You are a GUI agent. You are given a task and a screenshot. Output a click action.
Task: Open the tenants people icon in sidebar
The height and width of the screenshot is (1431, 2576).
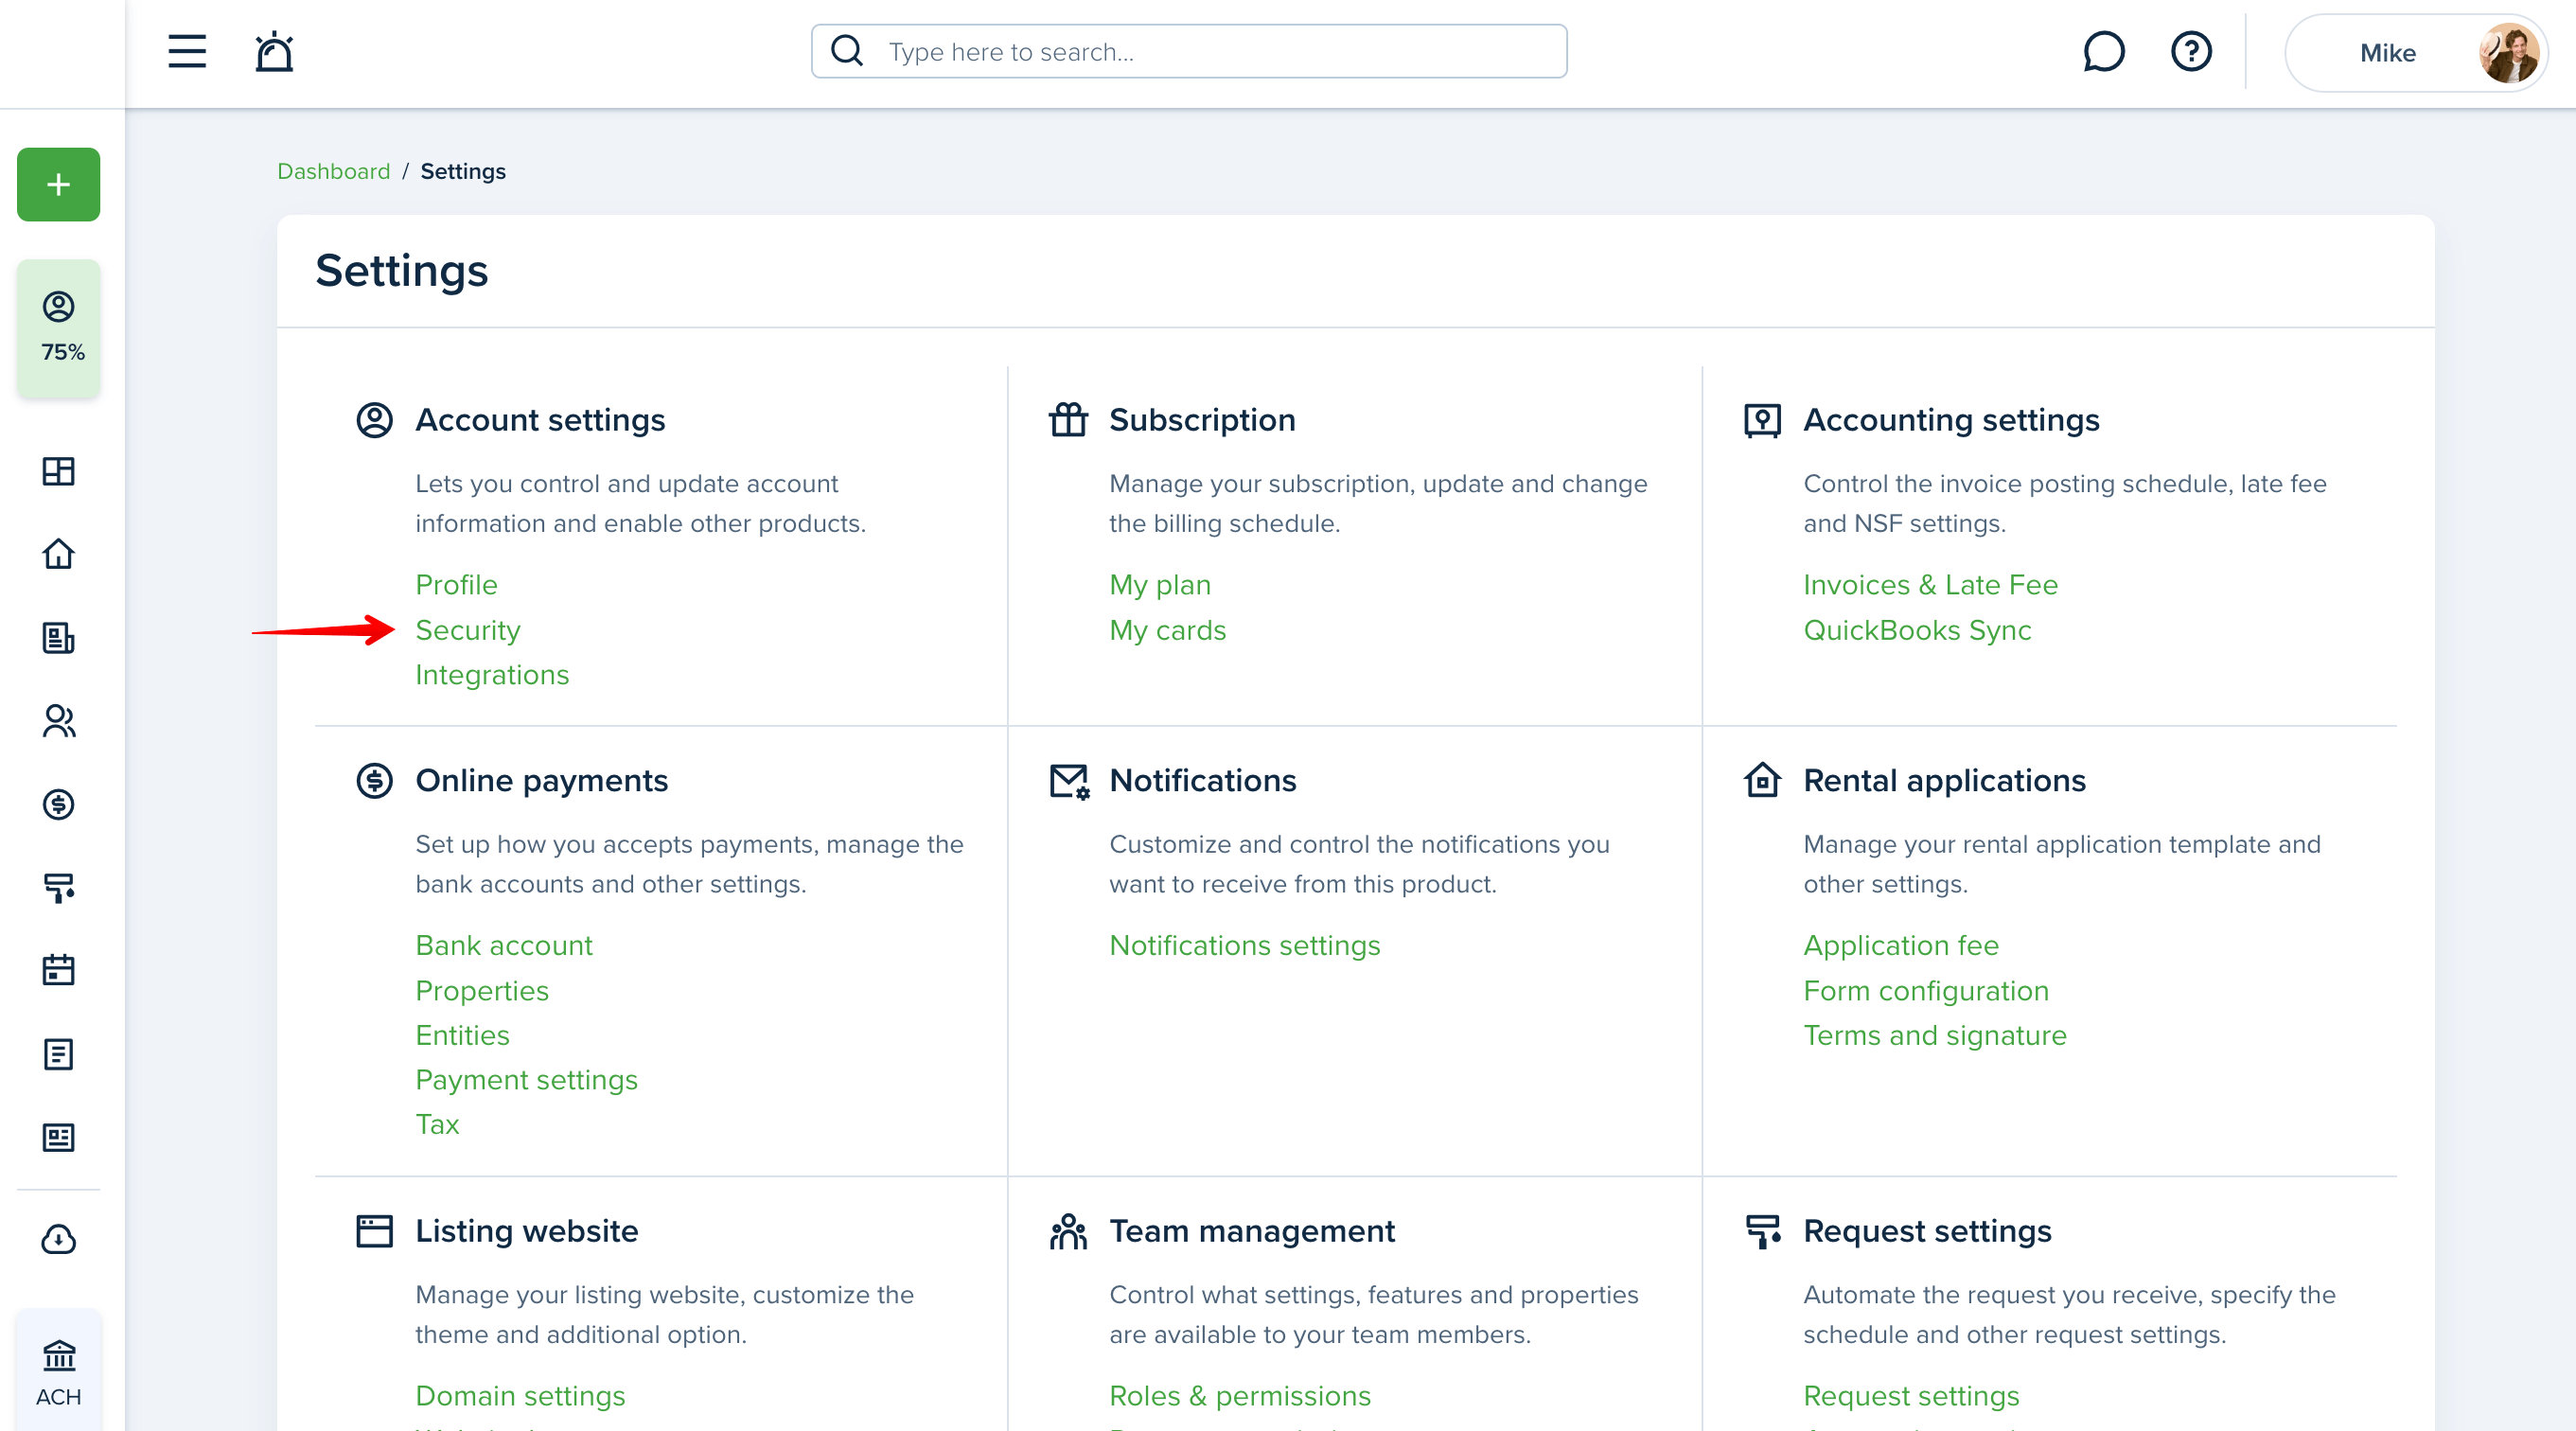click(x=59, y=721)
